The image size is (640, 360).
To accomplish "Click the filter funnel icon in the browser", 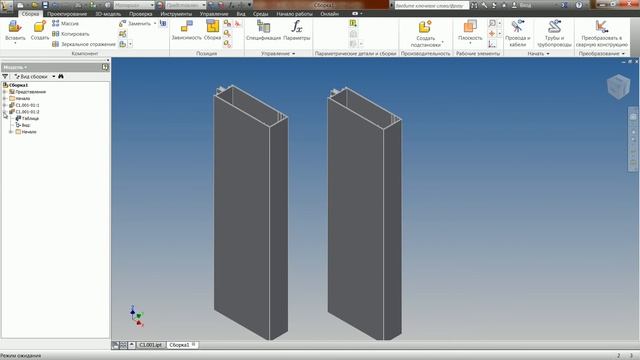I will [x=5, y=76].
